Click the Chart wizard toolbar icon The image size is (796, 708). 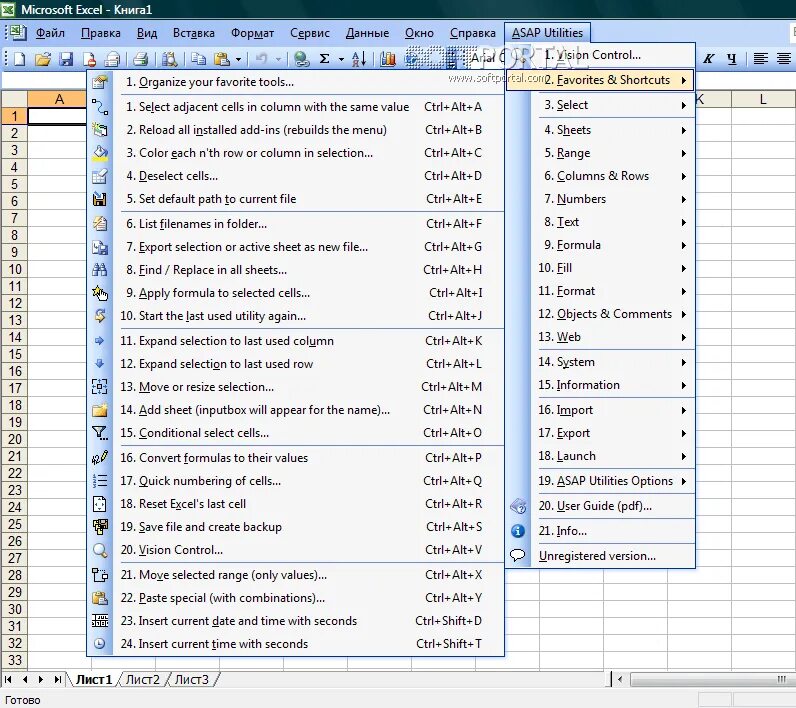(387, 59)
